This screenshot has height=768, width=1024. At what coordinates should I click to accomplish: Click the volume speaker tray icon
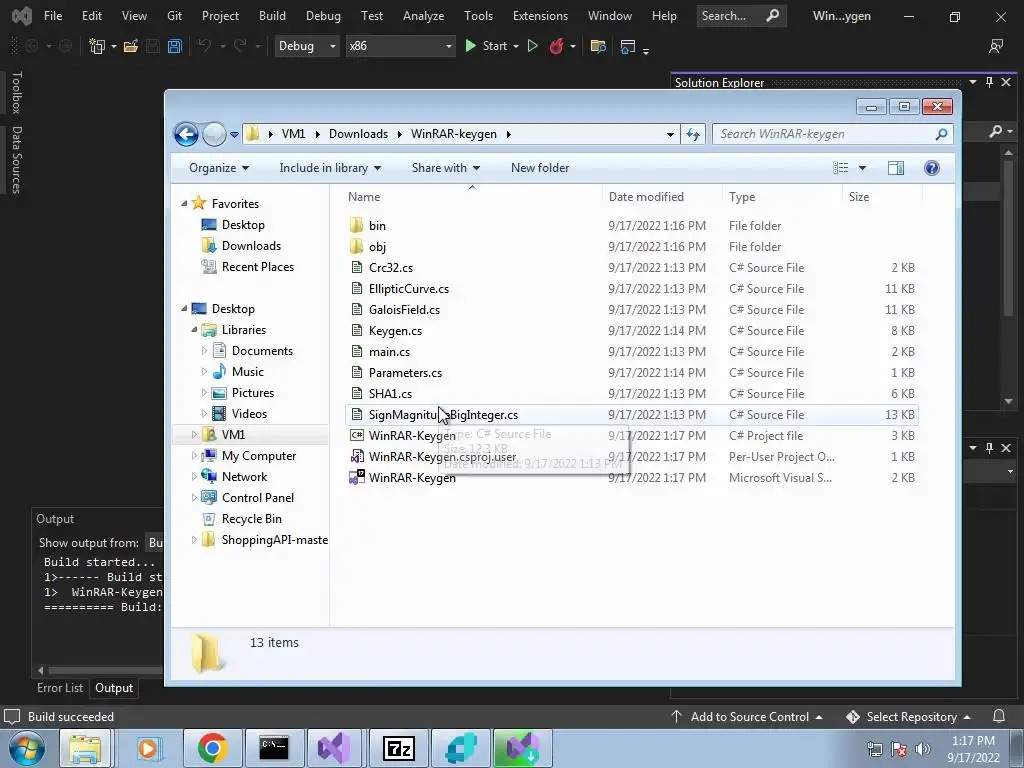point(923,749)
